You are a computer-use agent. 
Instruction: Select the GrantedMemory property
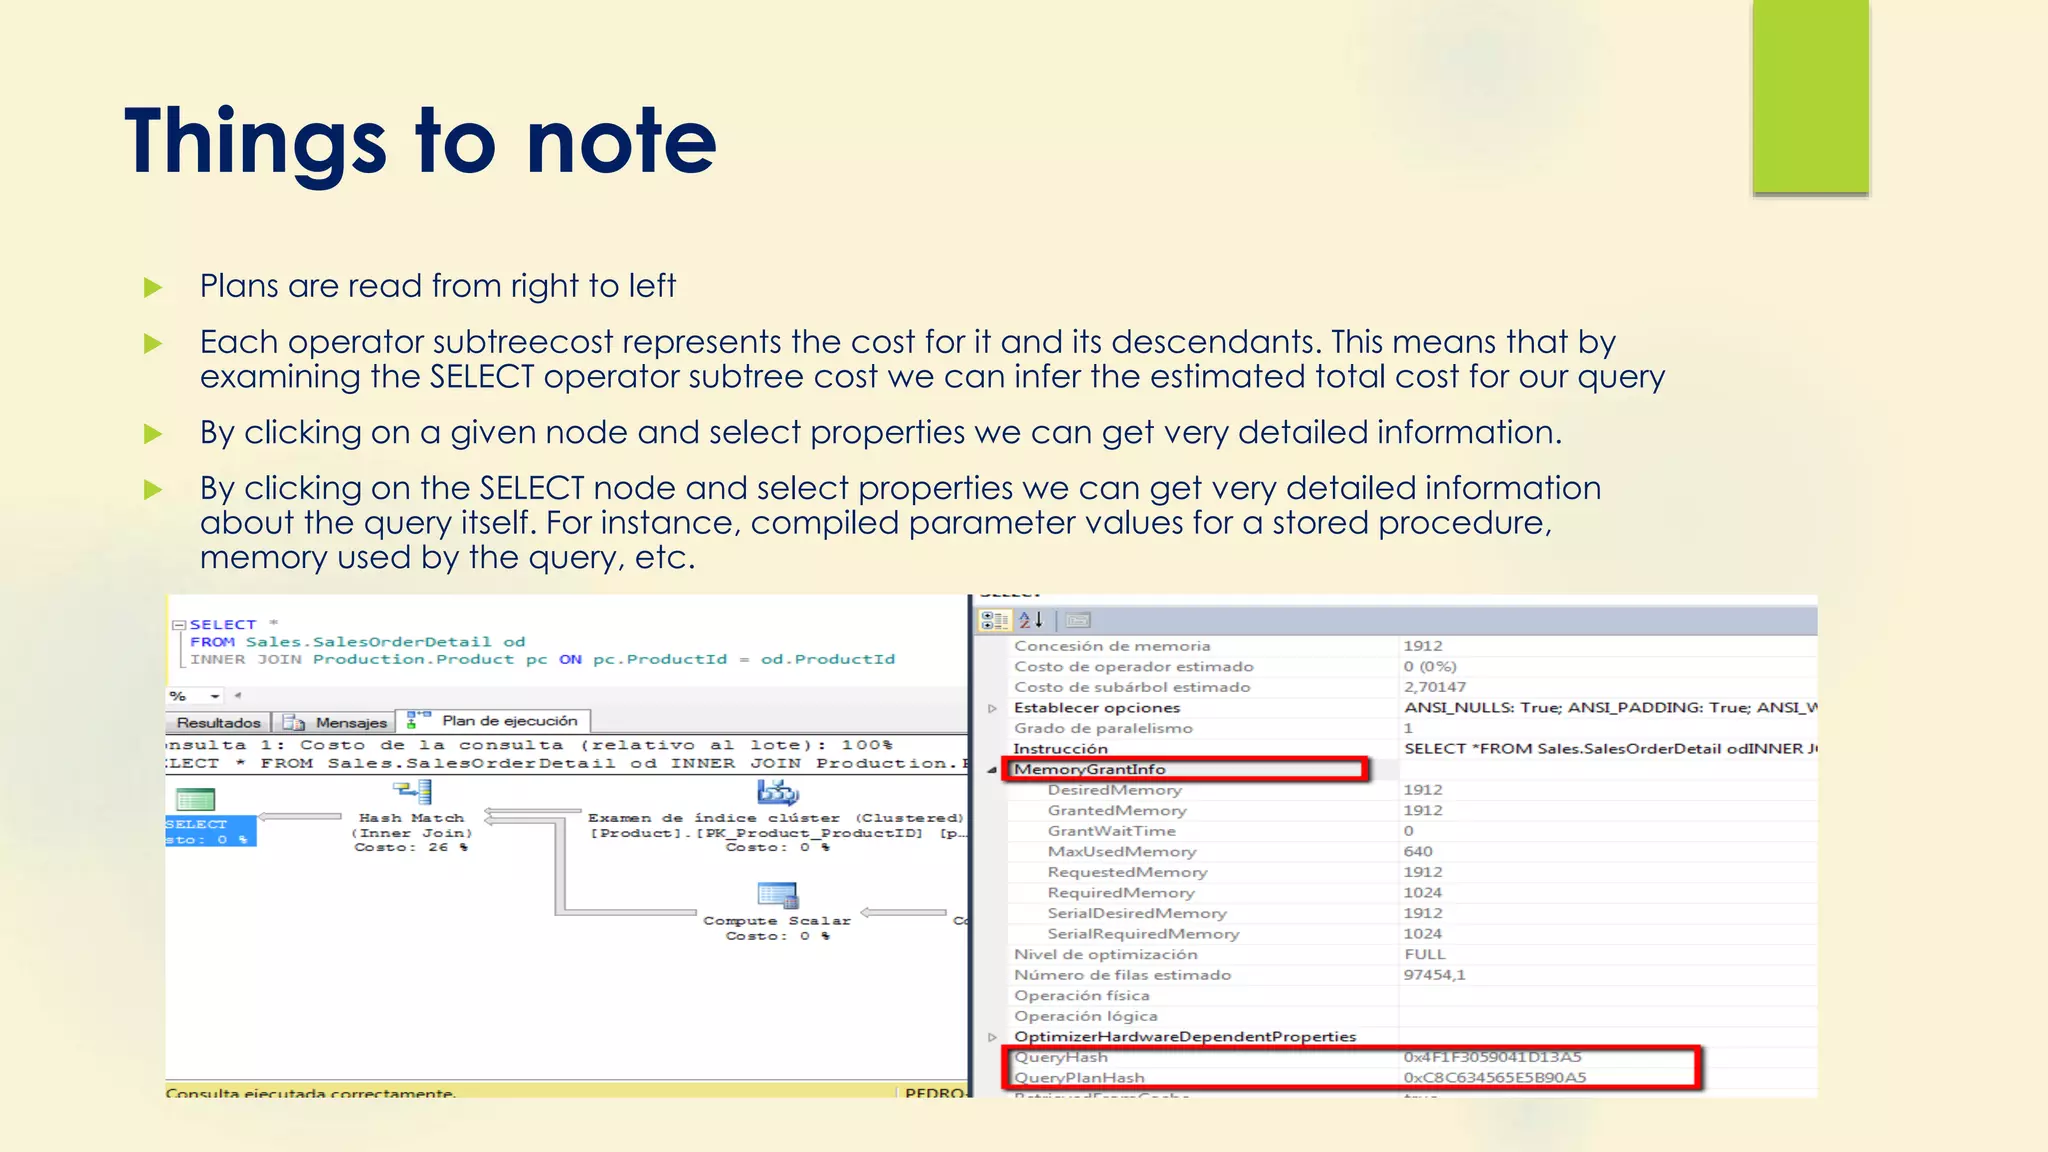click(1117, 811)
